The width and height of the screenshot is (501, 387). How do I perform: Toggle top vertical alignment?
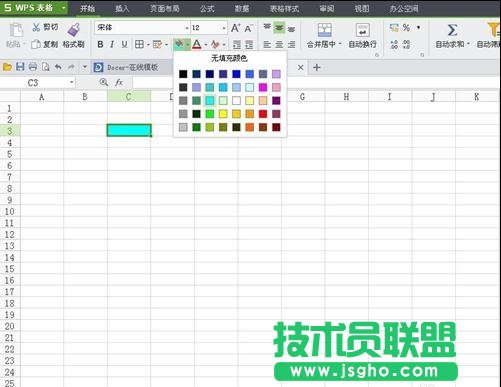[x=267, y=28]
